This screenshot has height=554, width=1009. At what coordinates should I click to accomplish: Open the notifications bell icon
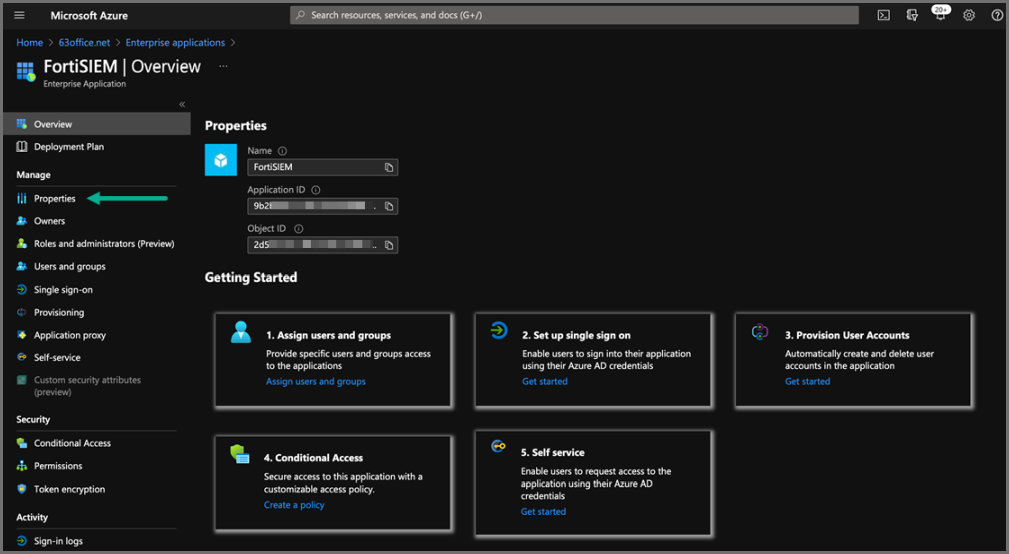(939, 15)
